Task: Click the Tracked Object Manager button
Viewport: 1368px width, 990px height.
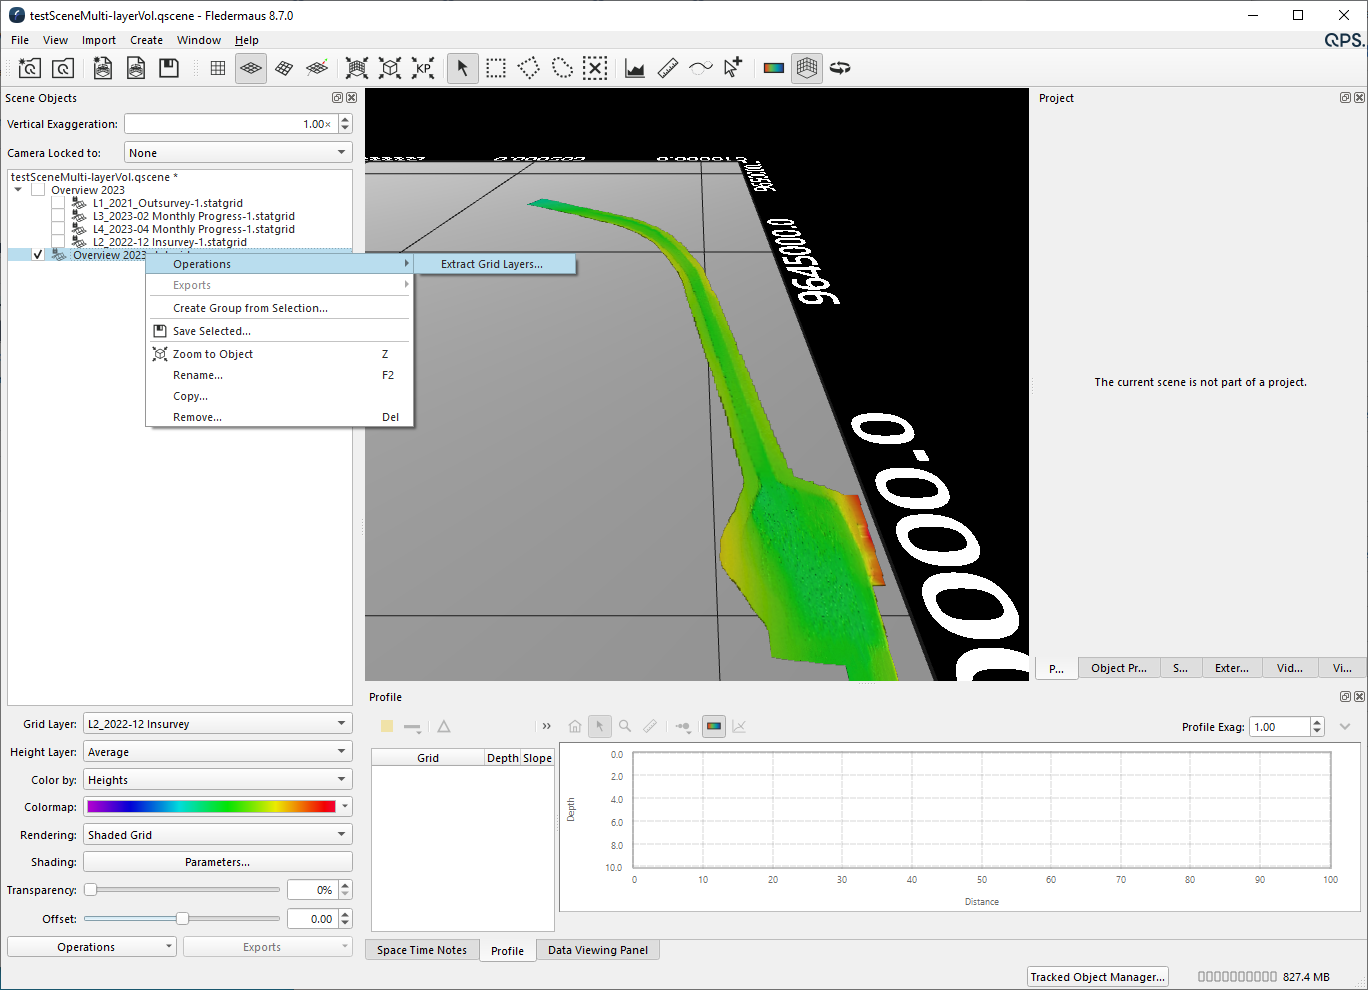Action: coord(1096,977)
